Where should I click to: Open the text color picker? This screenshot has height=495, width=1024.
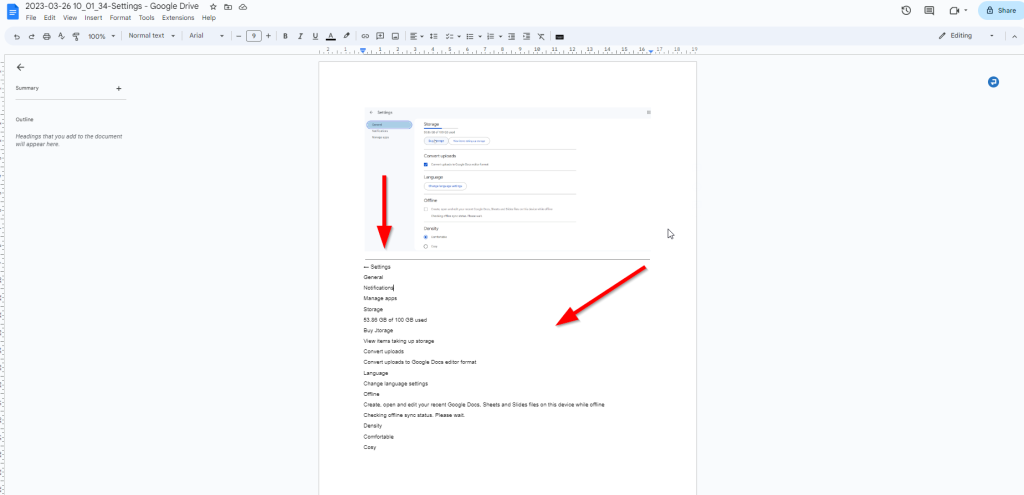coord(331,36)
